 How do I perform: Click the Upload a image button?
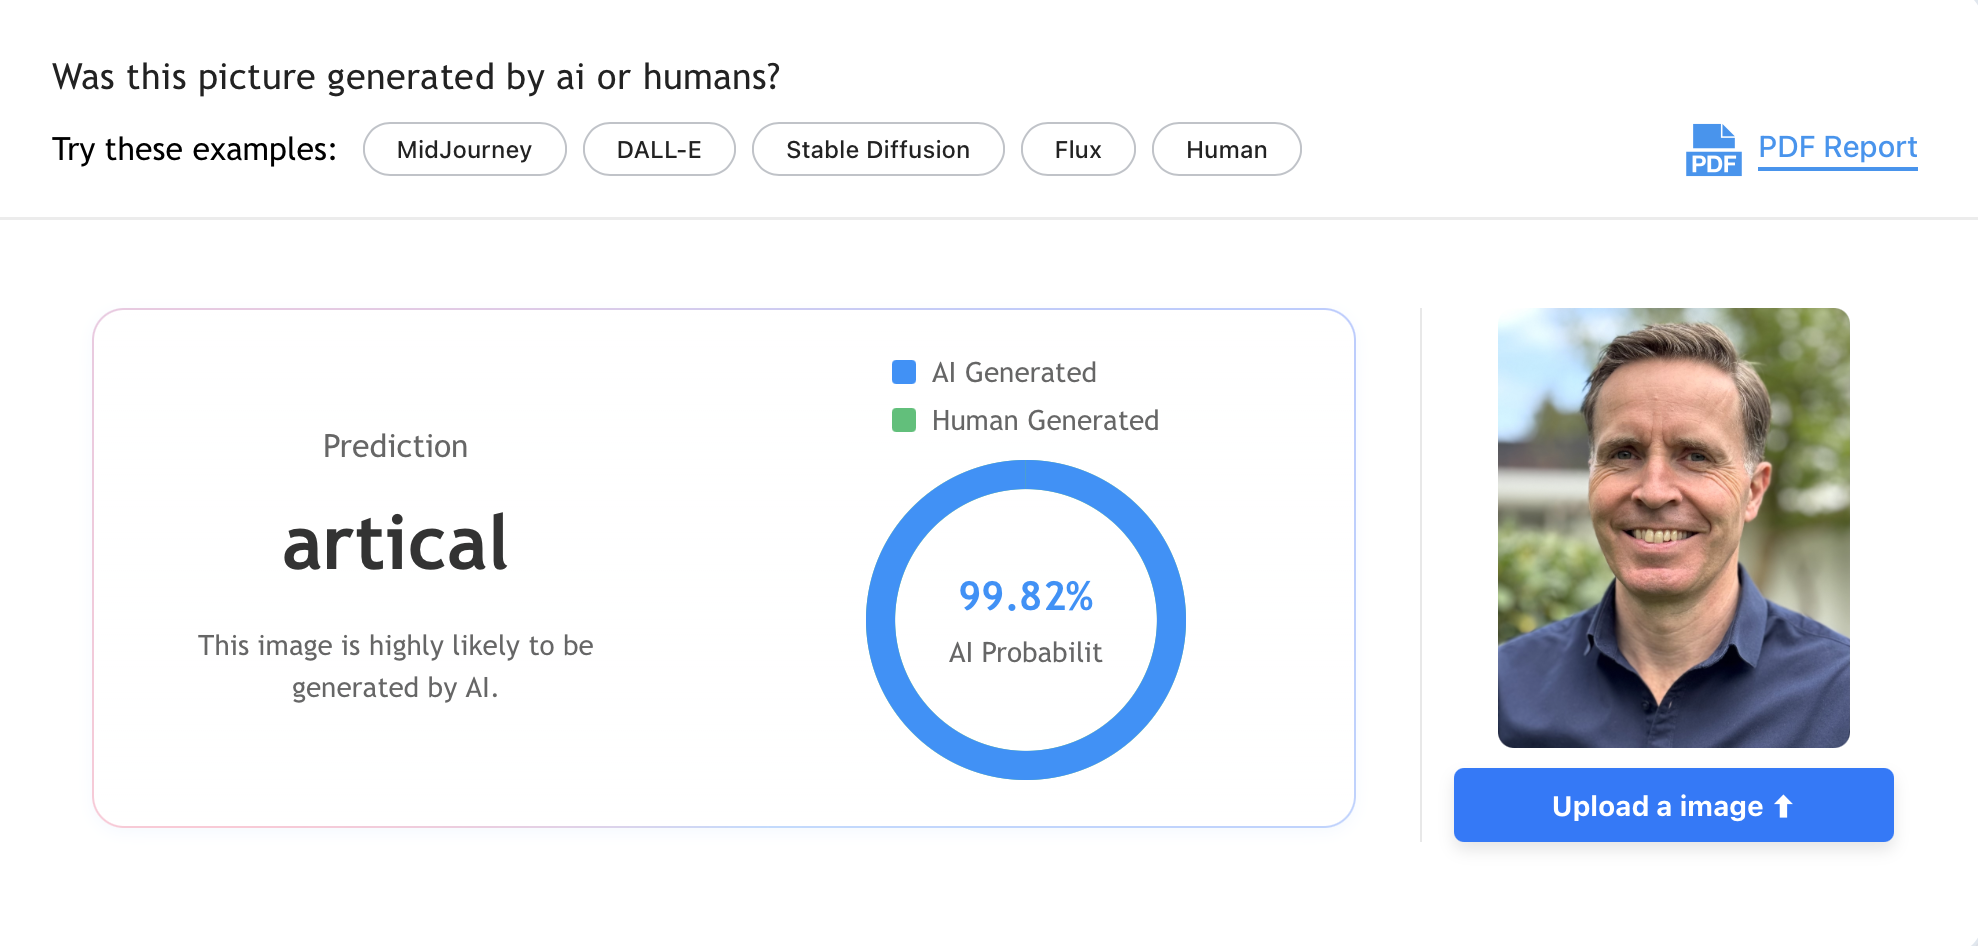point(1673,805)
